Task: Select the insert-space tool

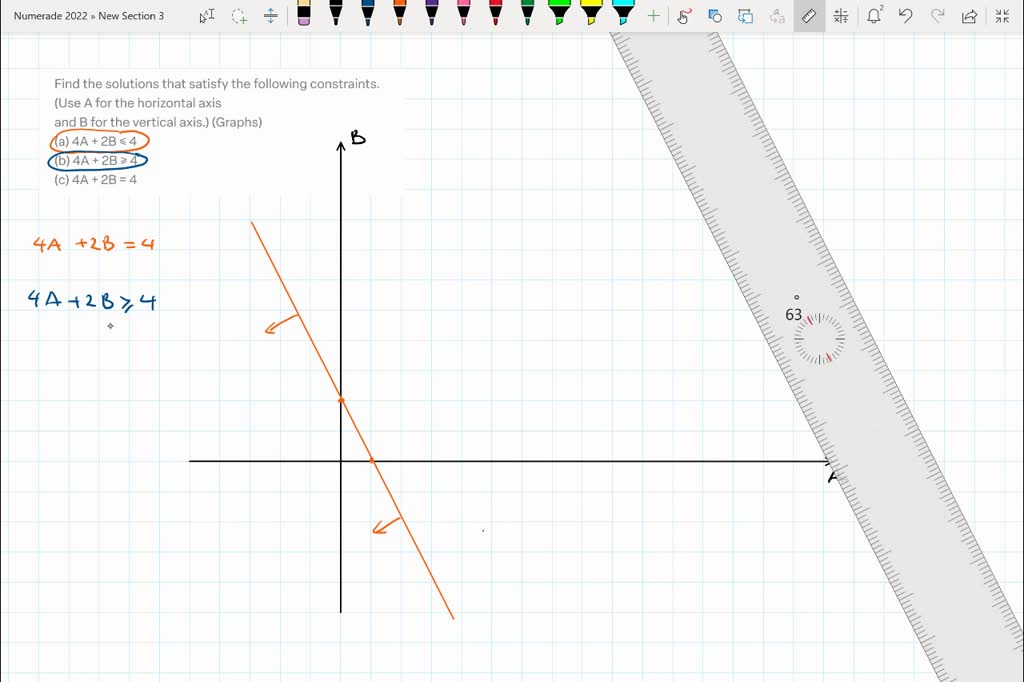Action: [x=270, y=15]
